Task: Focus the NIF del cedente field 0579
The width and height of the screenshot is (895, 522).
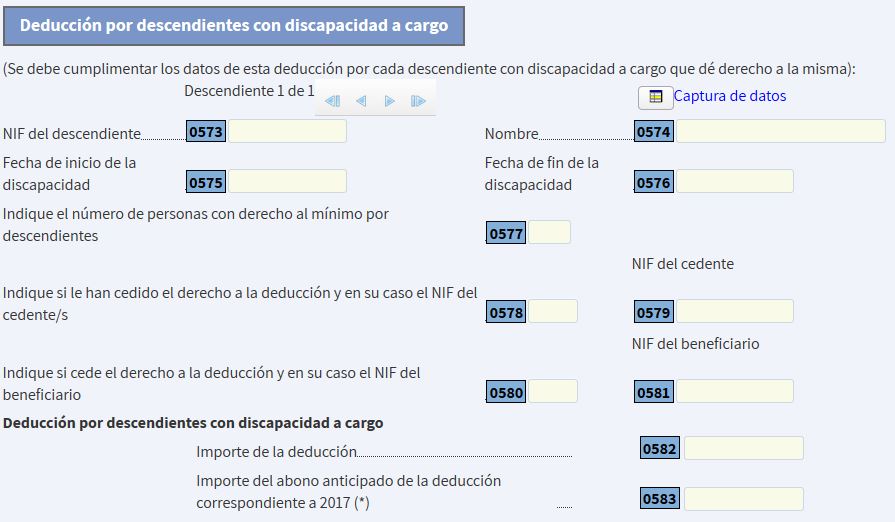Action: click(x=735, y=312)
